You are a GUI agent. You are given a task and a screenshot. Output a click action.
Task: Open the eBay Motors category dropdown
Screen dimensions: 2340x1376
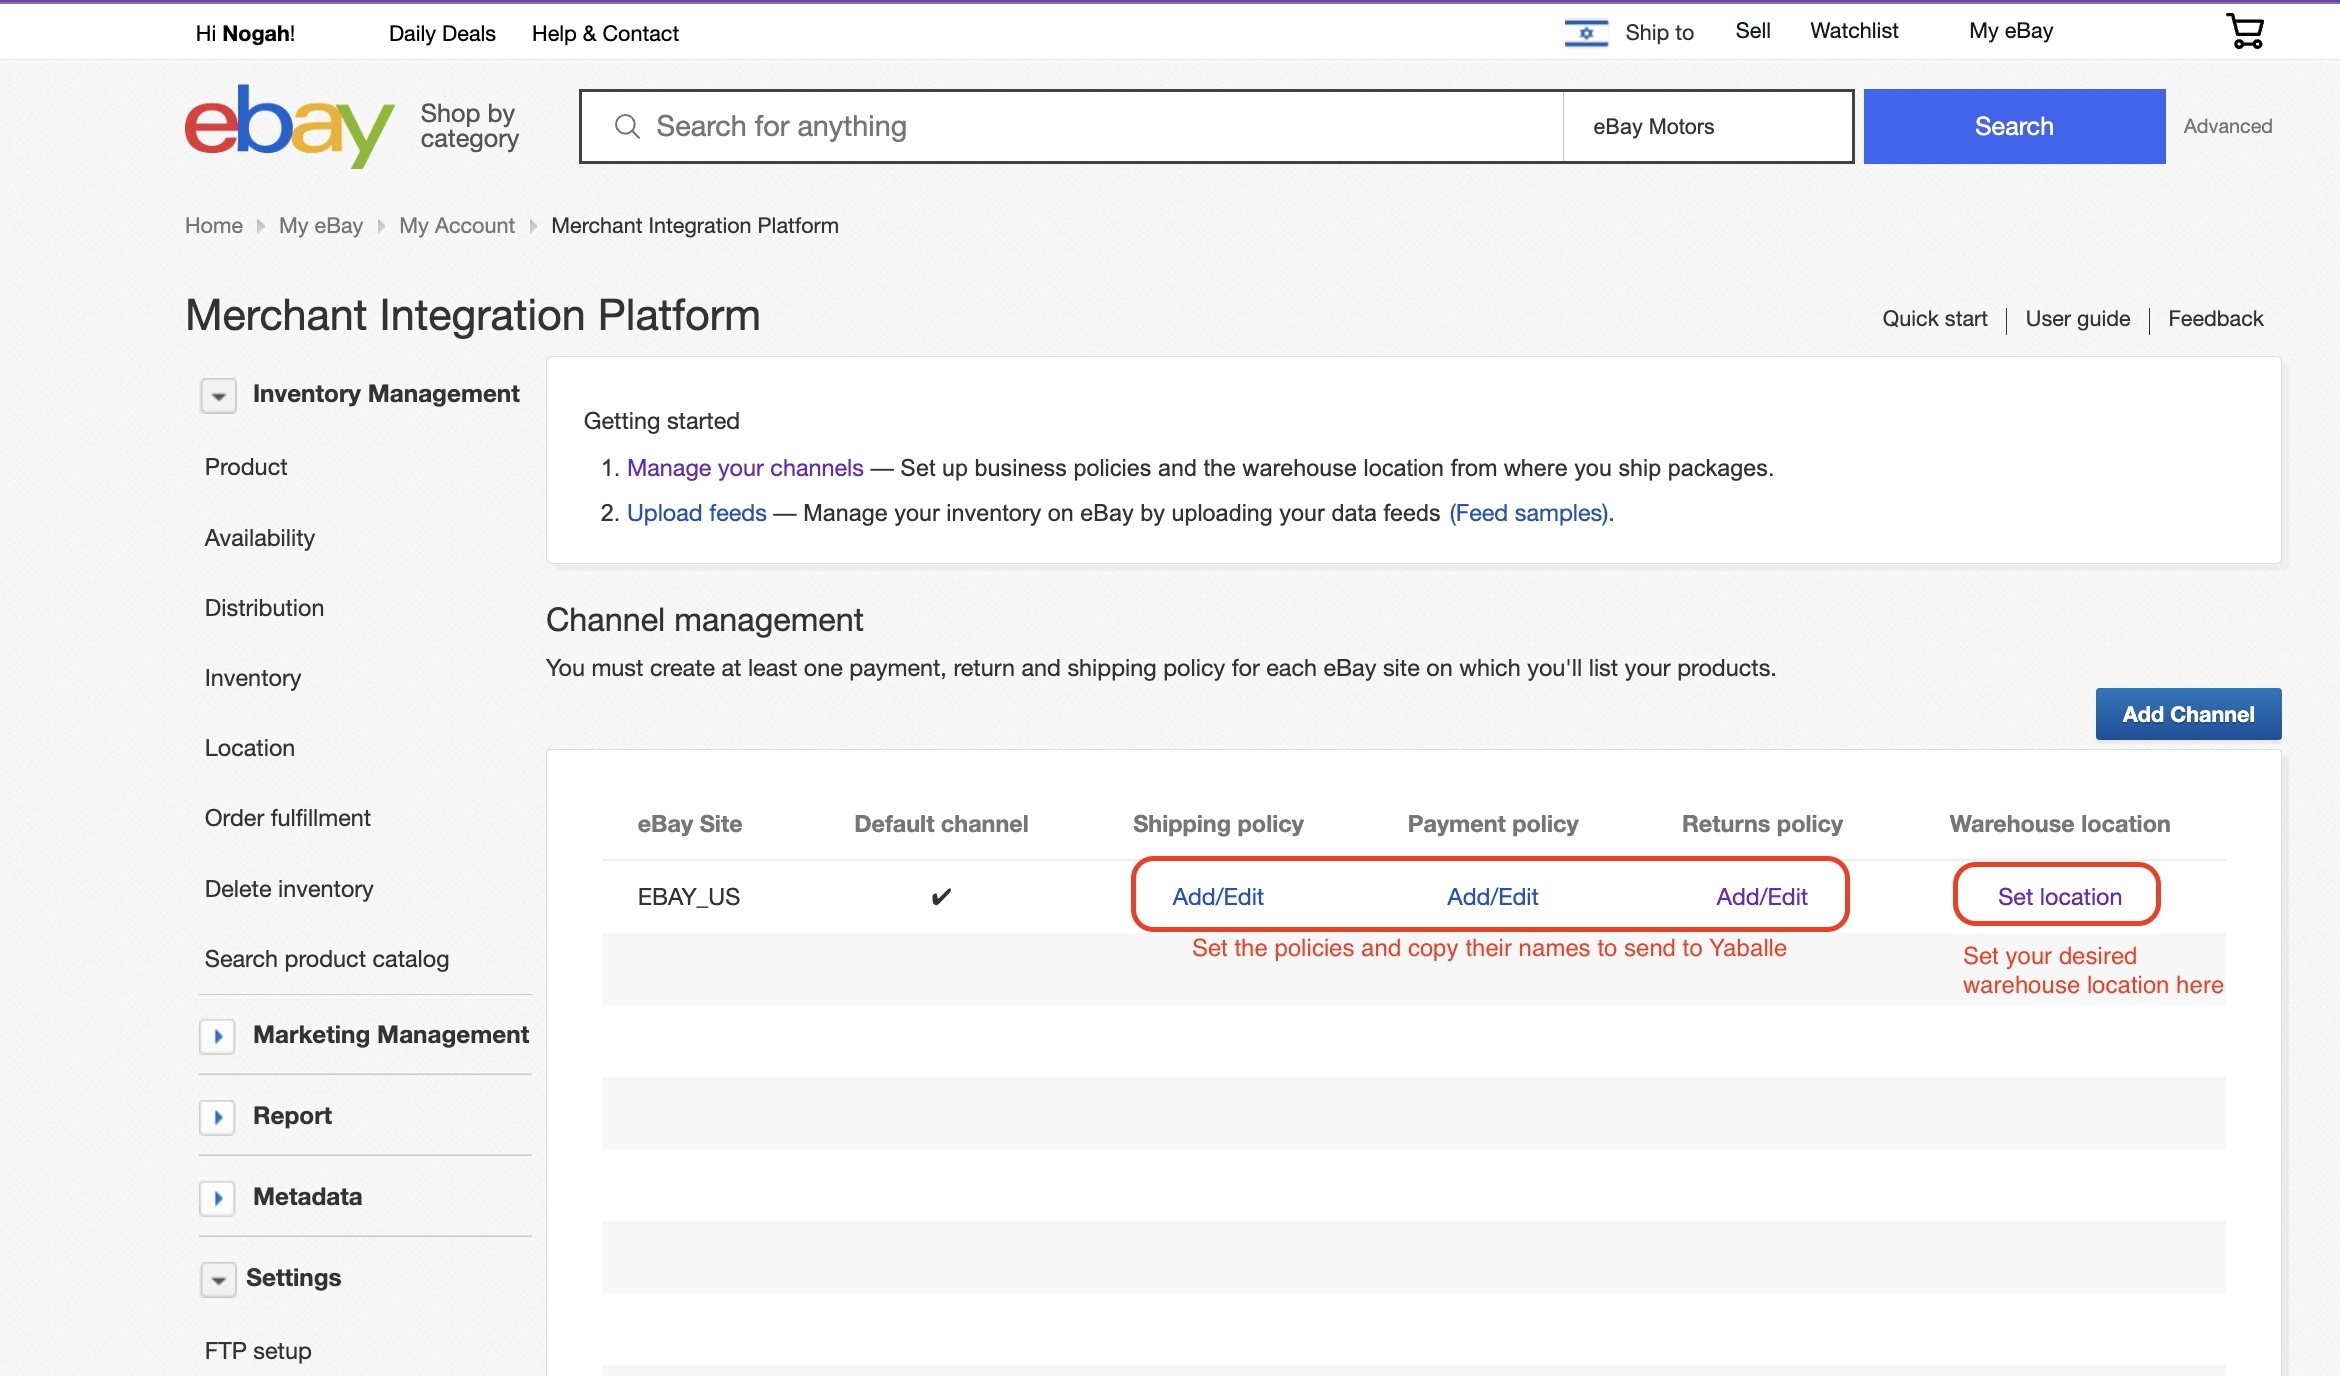coord(1708,126)
